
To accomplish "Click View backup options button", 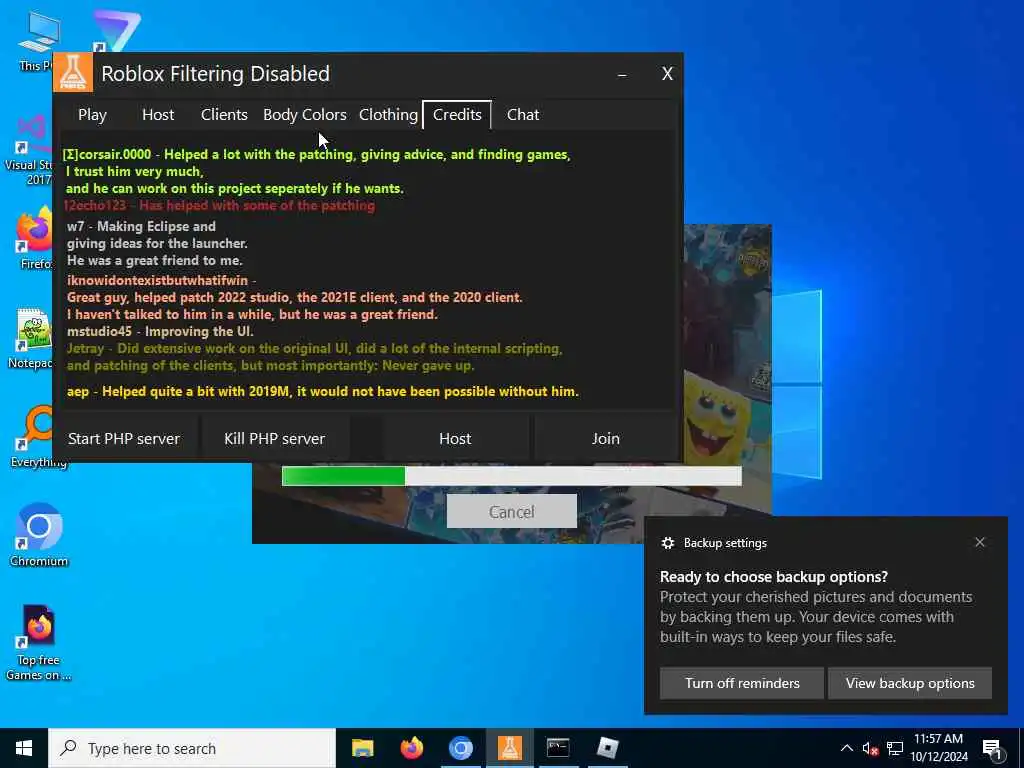I will (910, 683).
